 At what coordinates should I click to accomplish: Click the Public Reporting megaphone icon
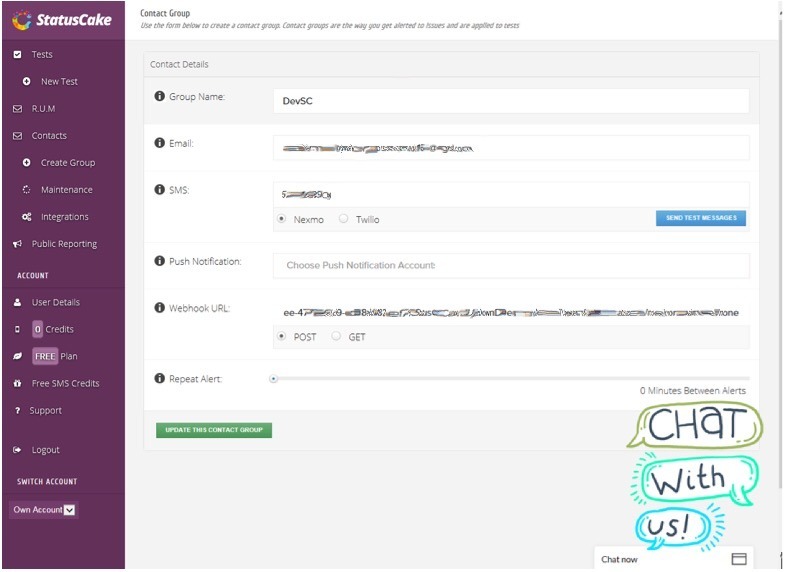[x=18, y=244]
